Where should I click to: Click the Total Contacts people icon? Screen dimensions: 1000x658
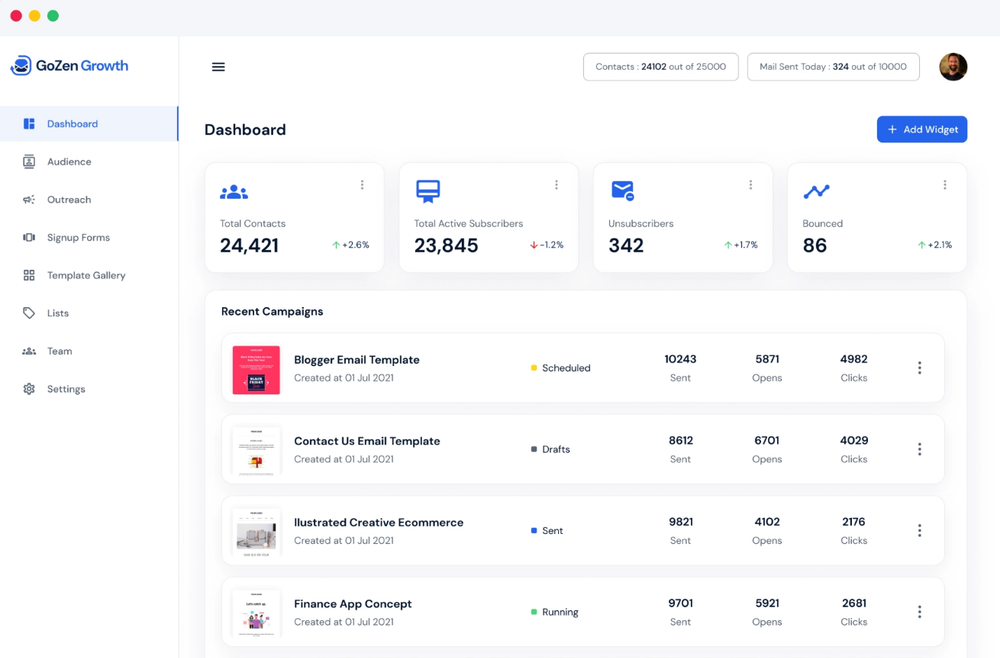(234, 191)
